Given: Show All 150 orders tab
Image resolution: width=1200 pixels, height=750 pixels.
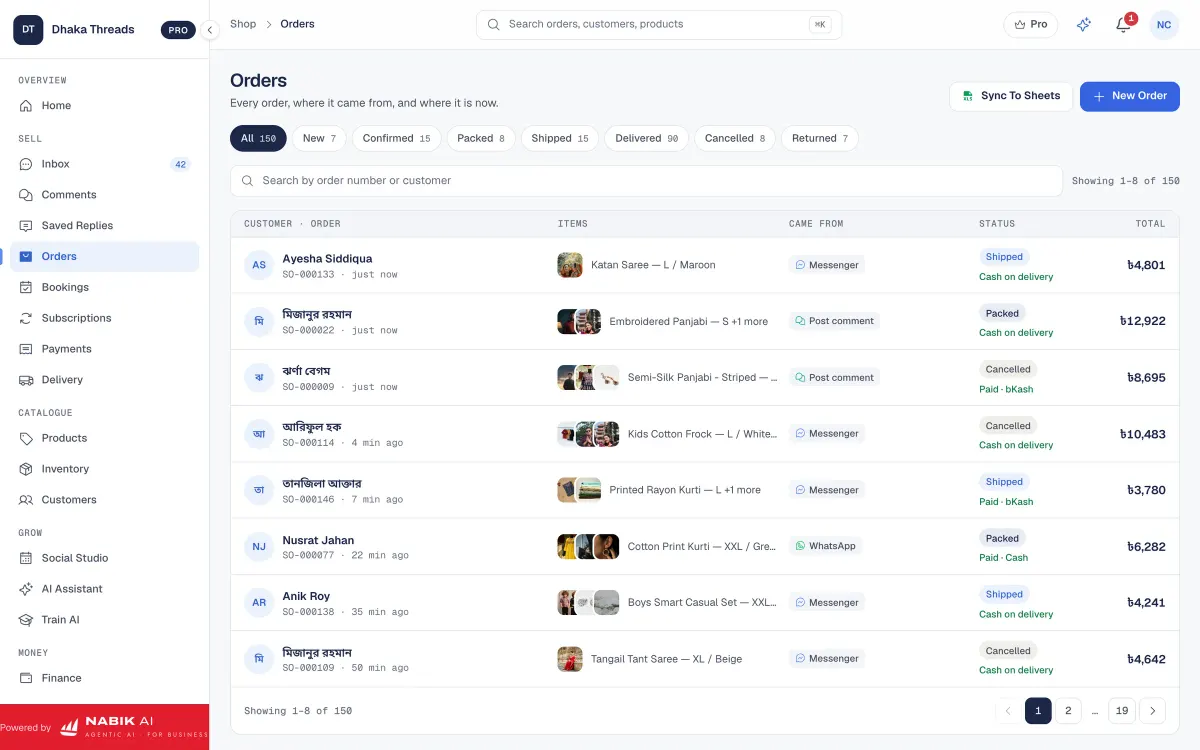Looking at the screenshot, I should pyautogui.click(x=258, y=138).
